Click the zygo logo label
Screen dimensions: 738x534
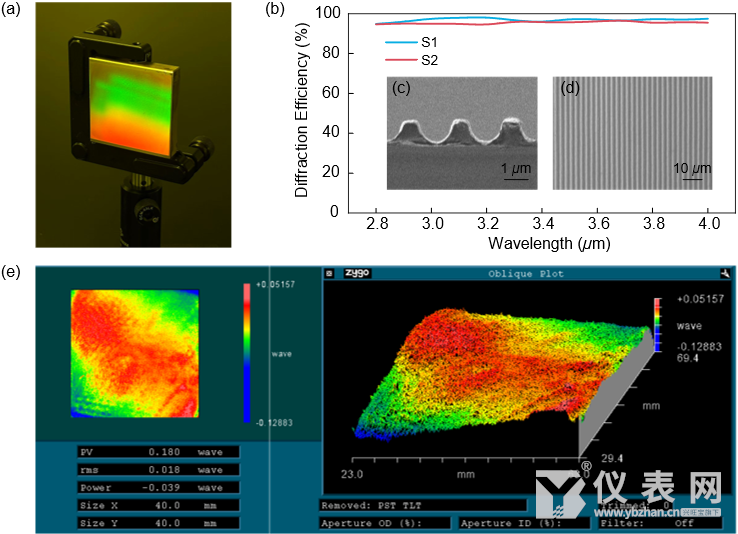(357, 272)
